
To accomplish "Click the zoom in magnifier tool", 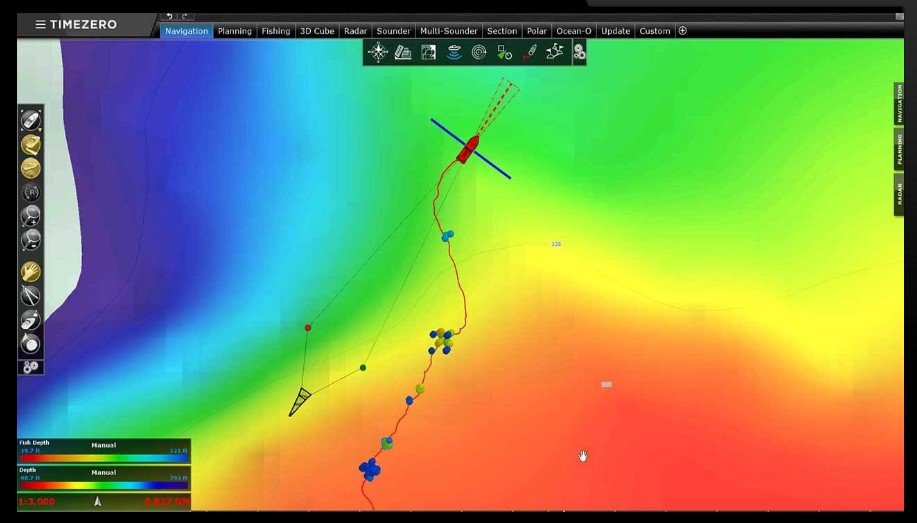I will tap(31, 215).
